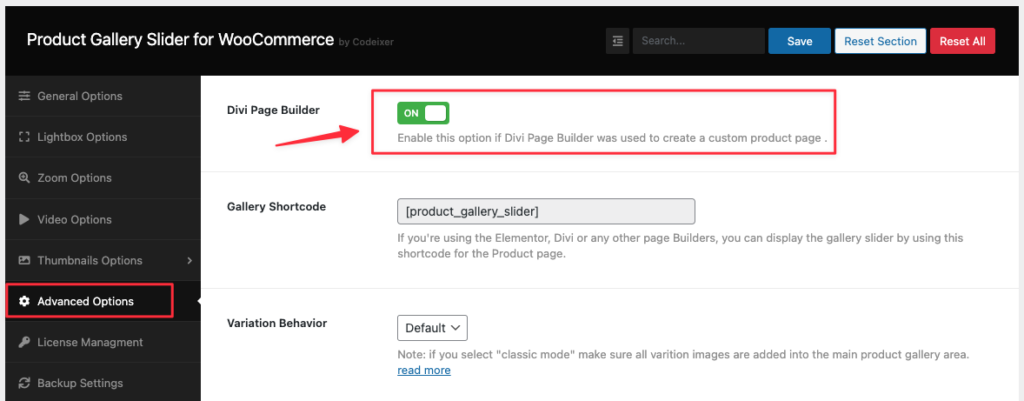
Task: Click the Variation Behavior label
Action: (277, 323)
